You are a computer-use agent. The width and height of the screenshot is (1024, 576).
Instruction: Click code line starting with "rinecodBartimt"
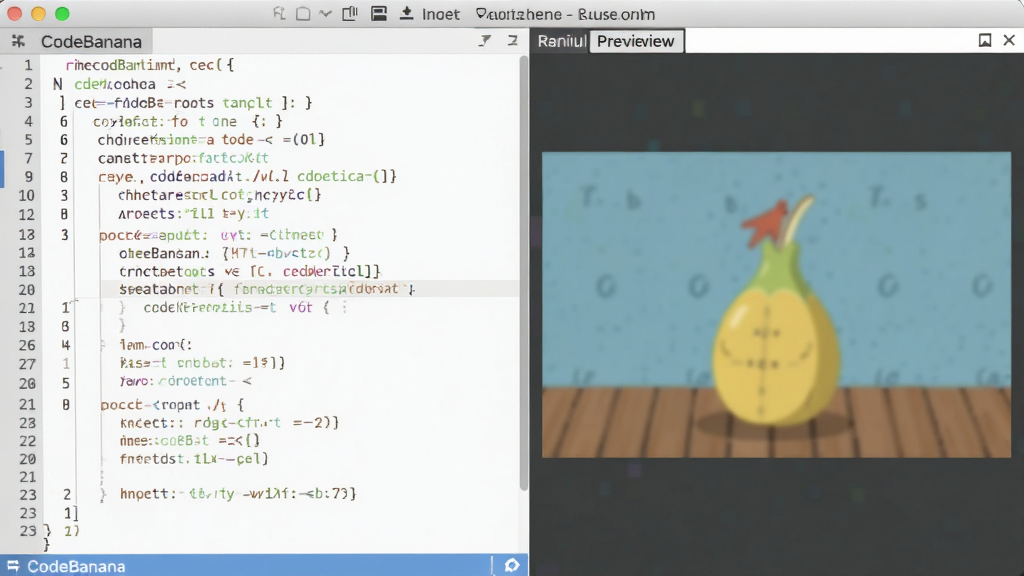[x=150, y=65]
